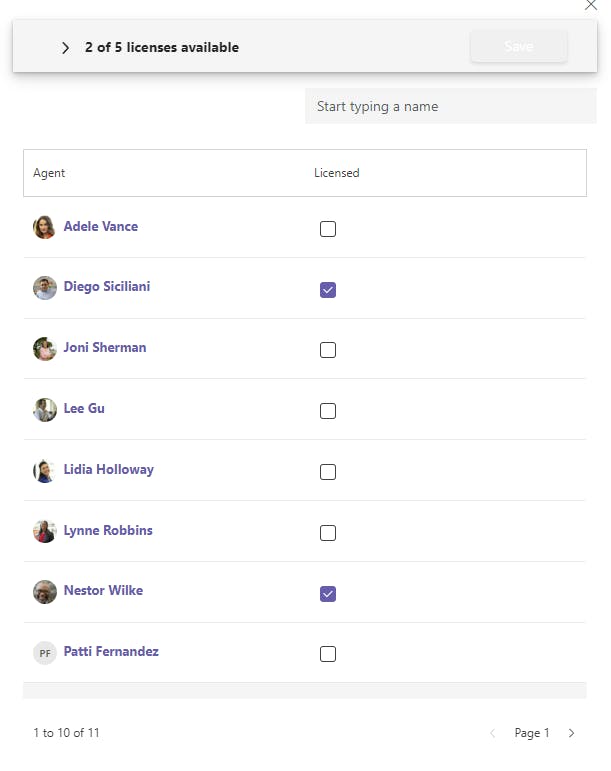Click the Licensed column header

click(337, 173)
